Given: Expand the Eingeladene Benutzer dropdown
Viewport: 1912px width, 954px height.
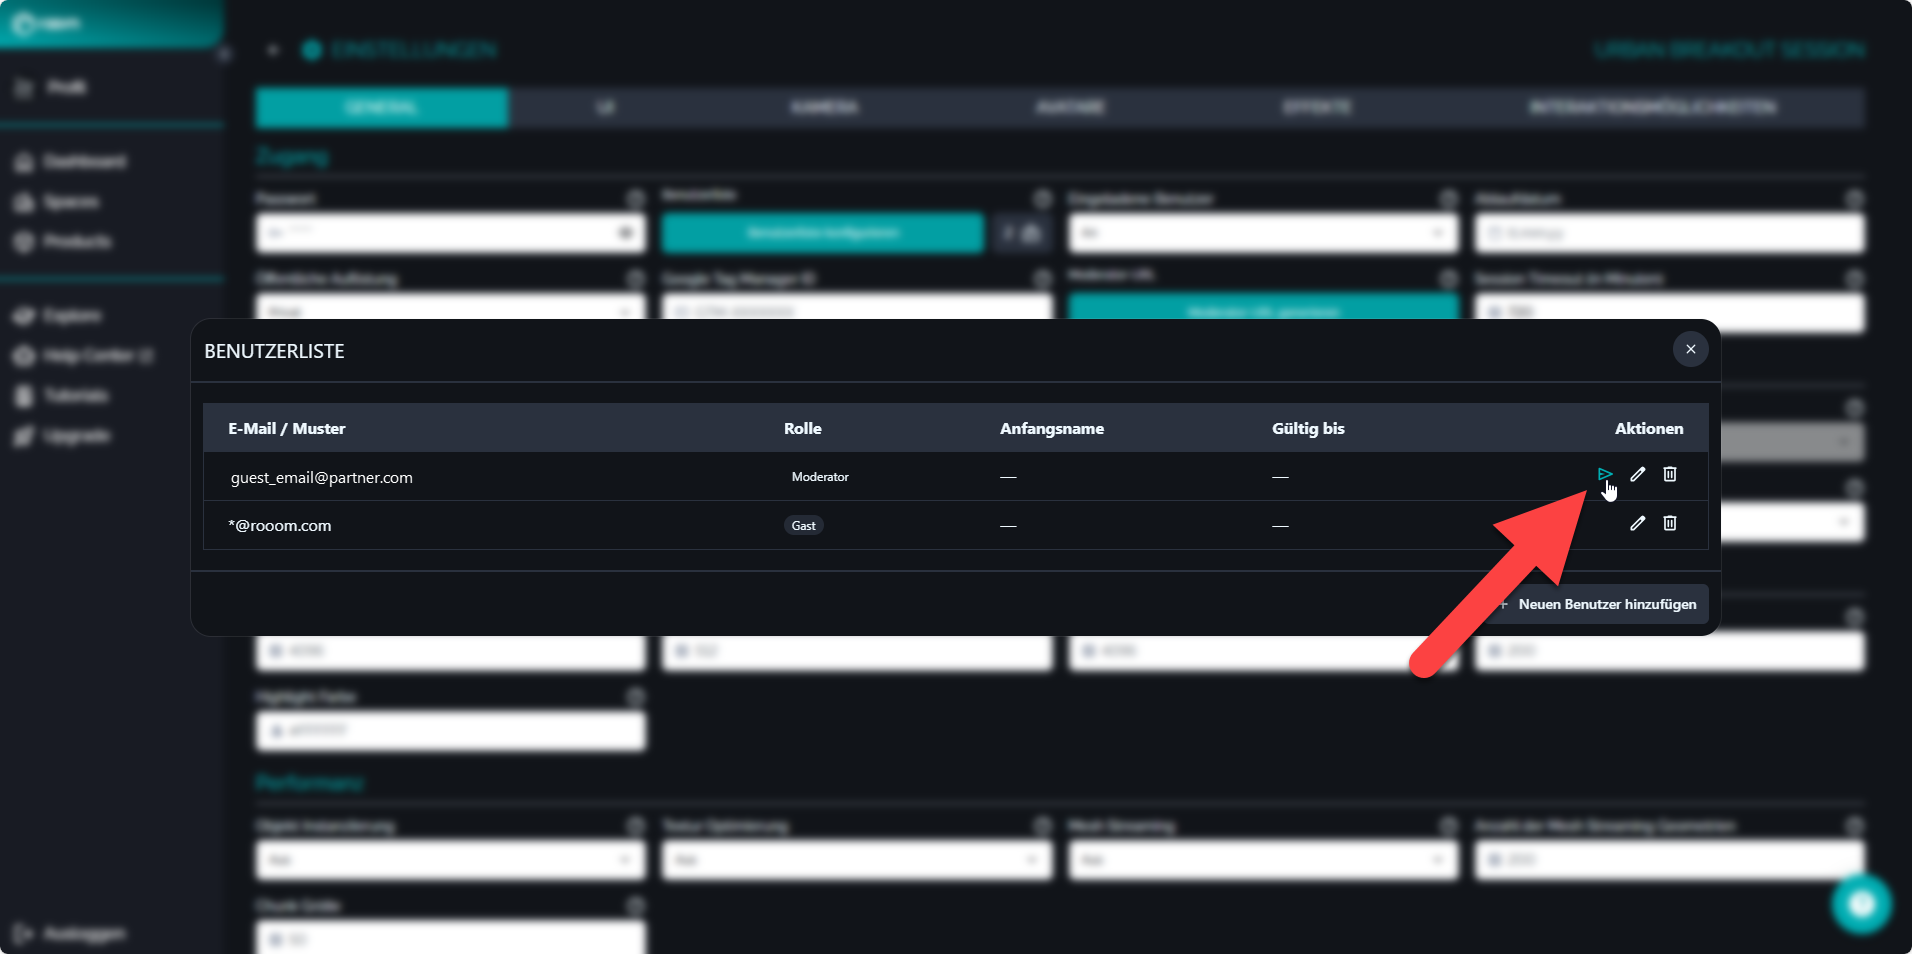Looking at the screenshot, I should 1262,233.
